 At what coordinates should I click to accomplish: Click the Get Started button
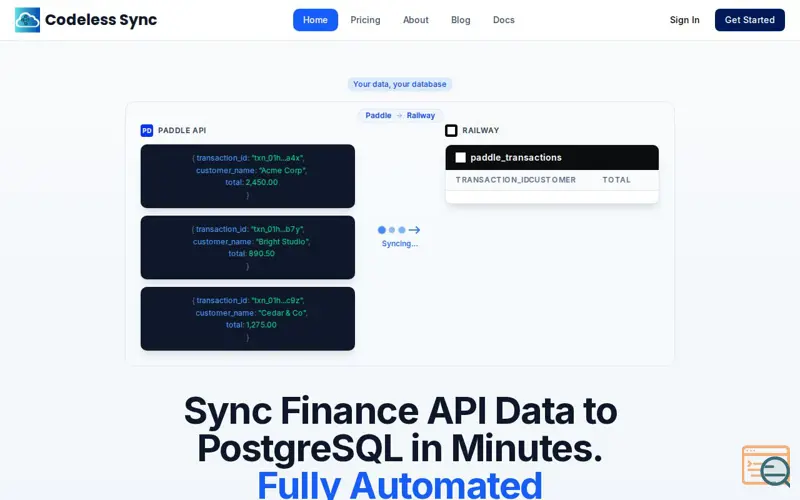749,20
